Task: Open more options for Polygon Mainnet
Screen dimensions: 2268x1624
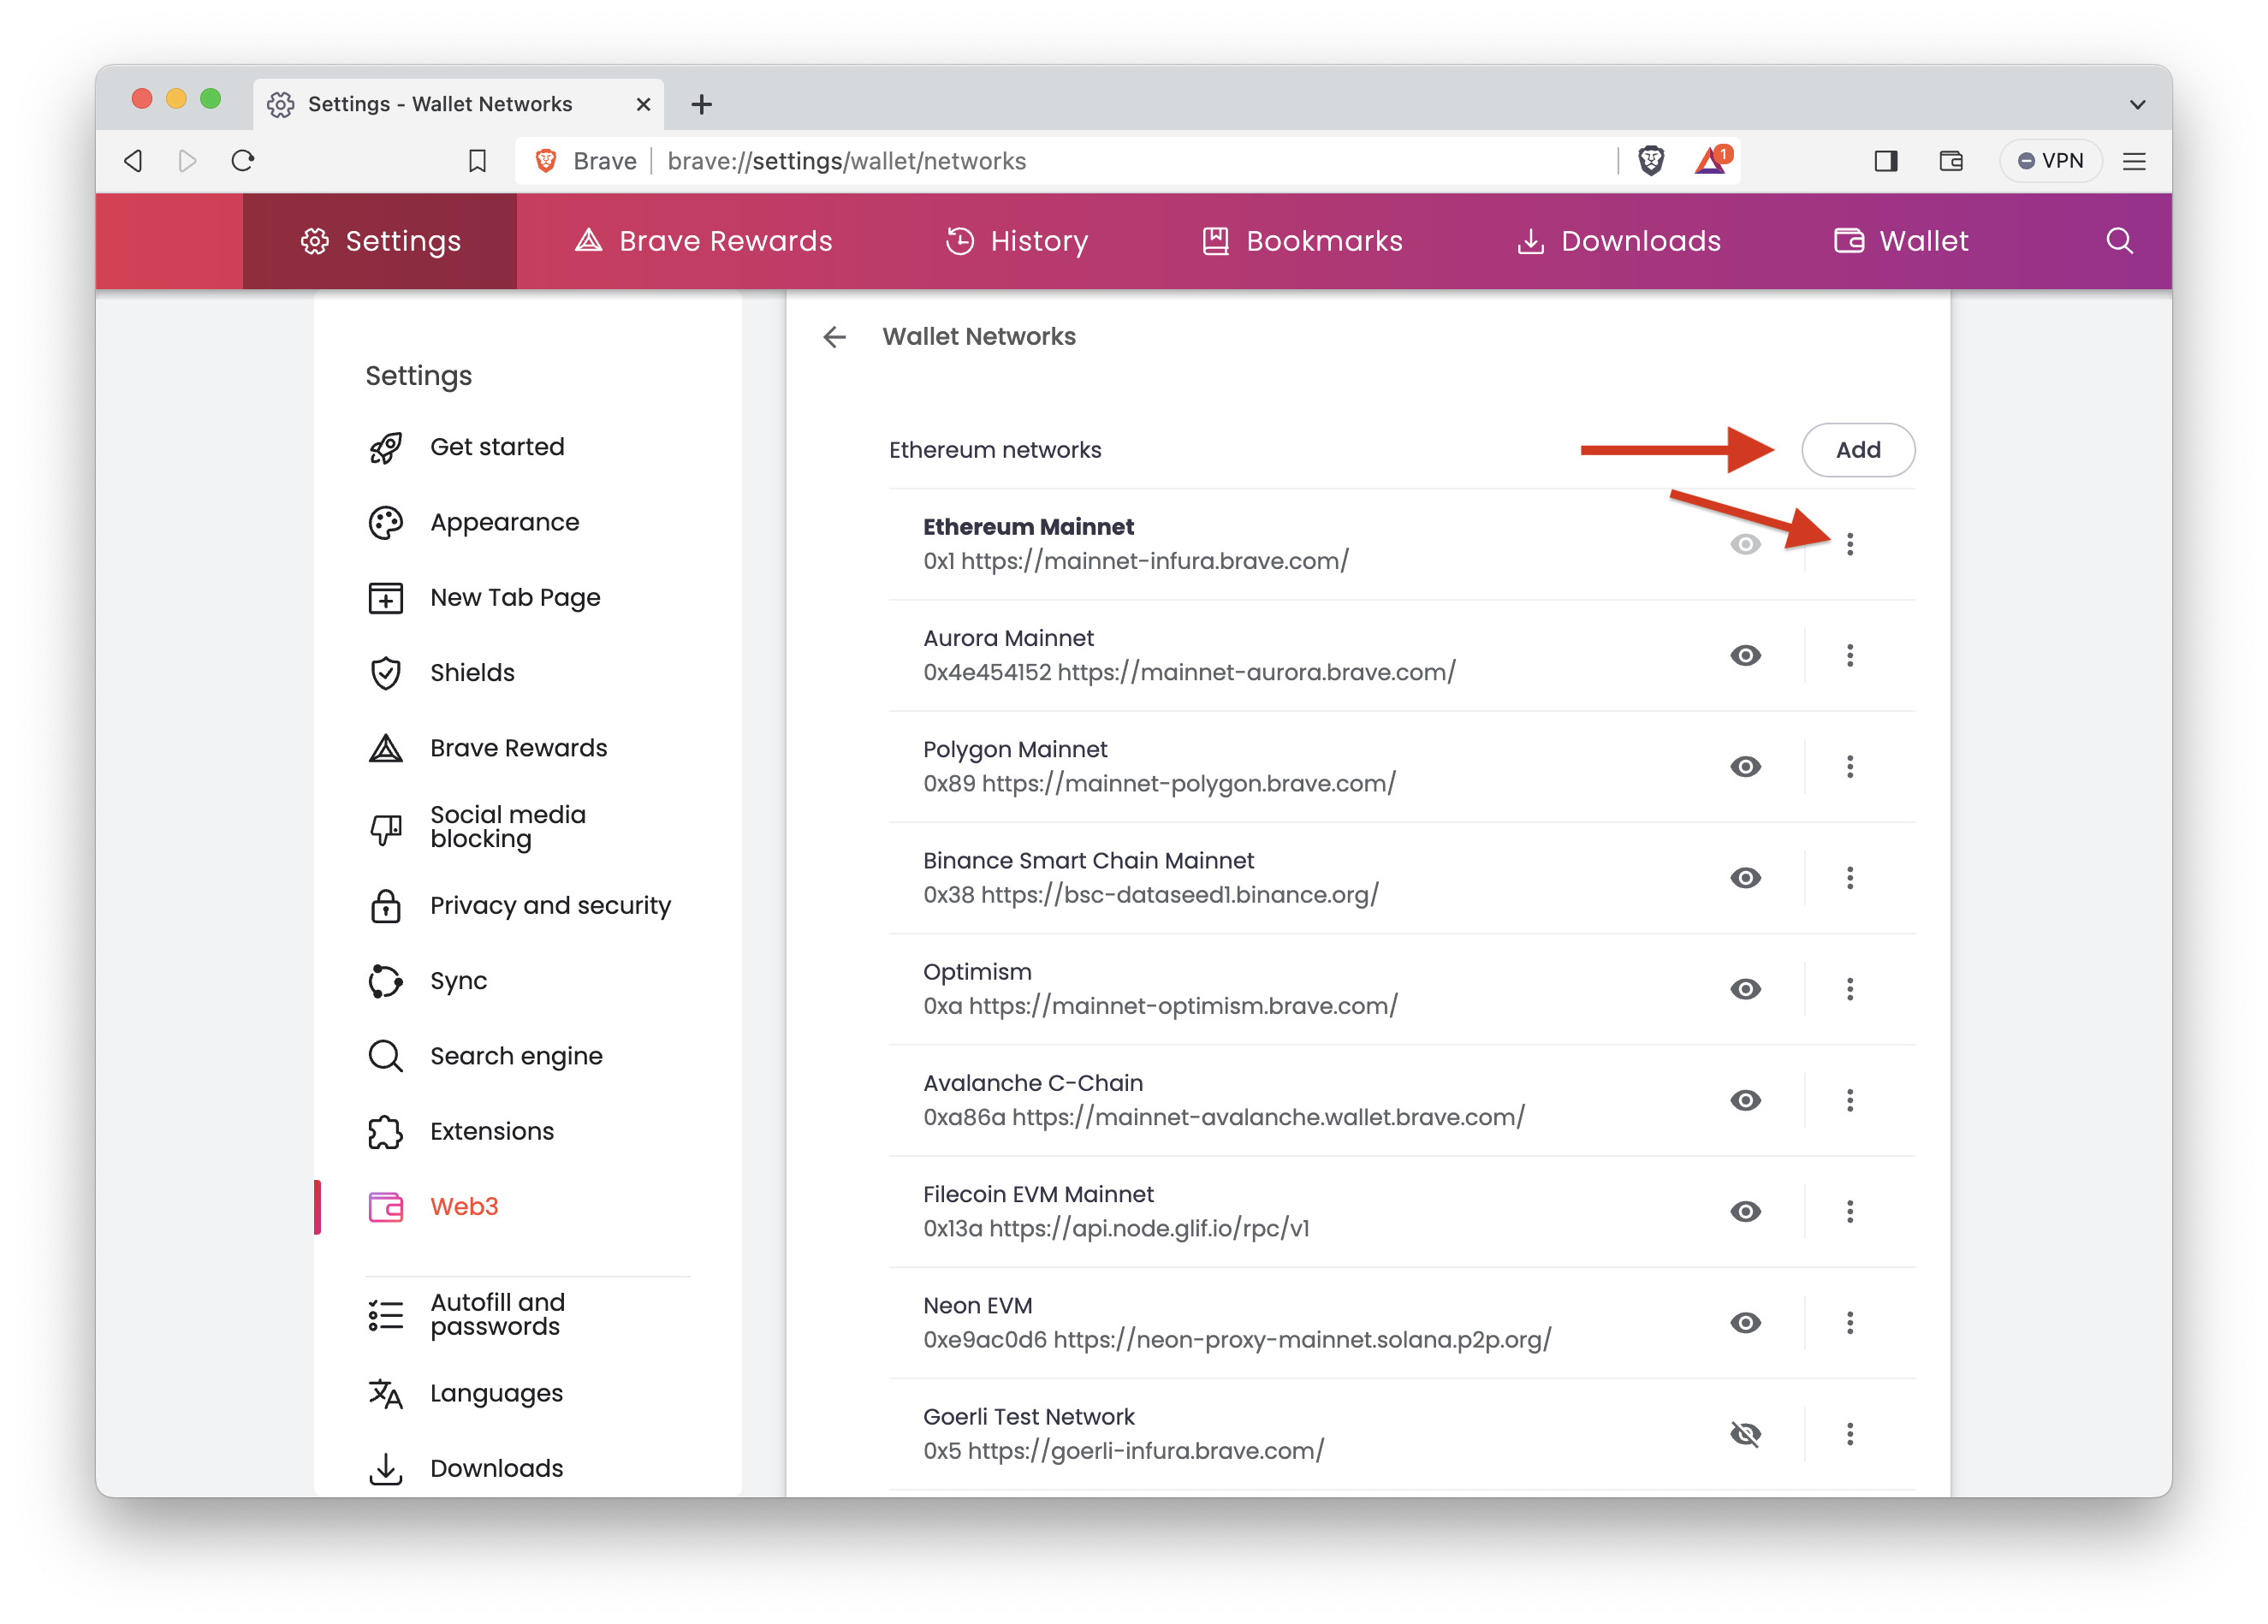Action: pyautogui.click(x=1849, y=767)
